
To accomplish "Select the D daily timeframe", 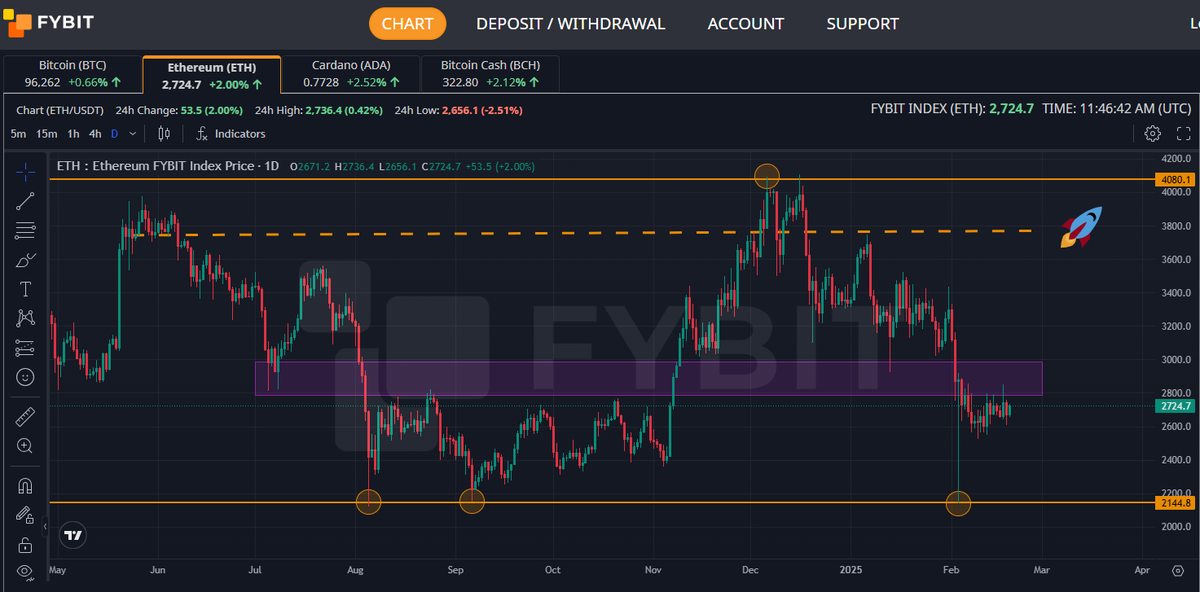I will pos(114,133).
